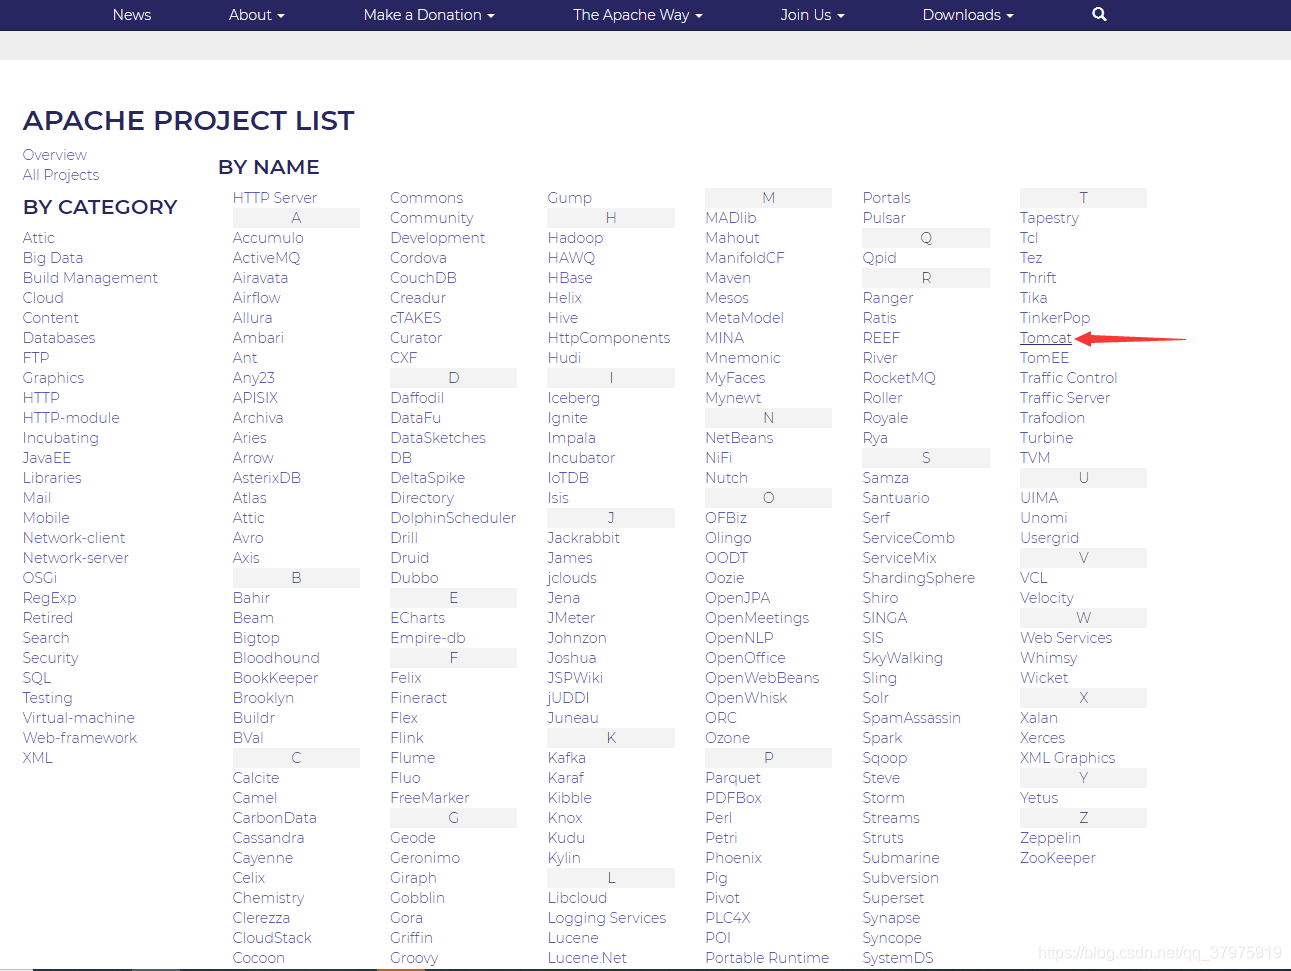Open the HBase project
1291x971 pixels.
(570, 278)
